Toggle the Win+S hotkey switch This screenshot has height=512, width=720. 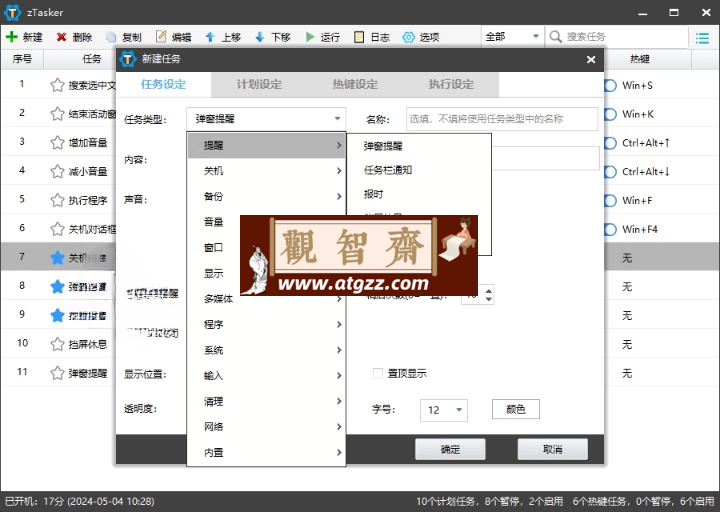pos(610,85)
